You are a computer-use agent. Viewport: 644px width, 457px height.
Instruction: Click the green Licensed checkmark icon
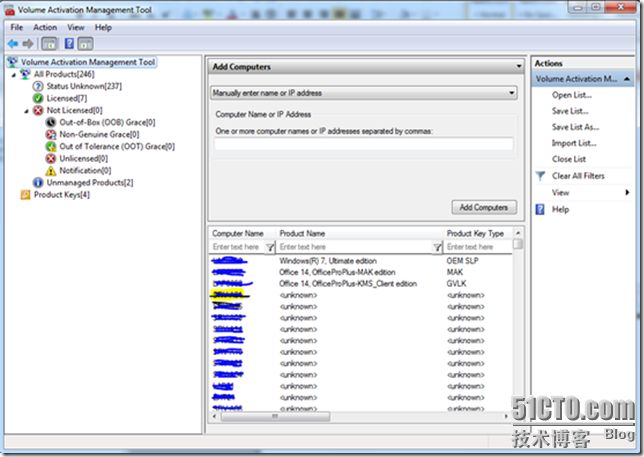tap(38, 98)
